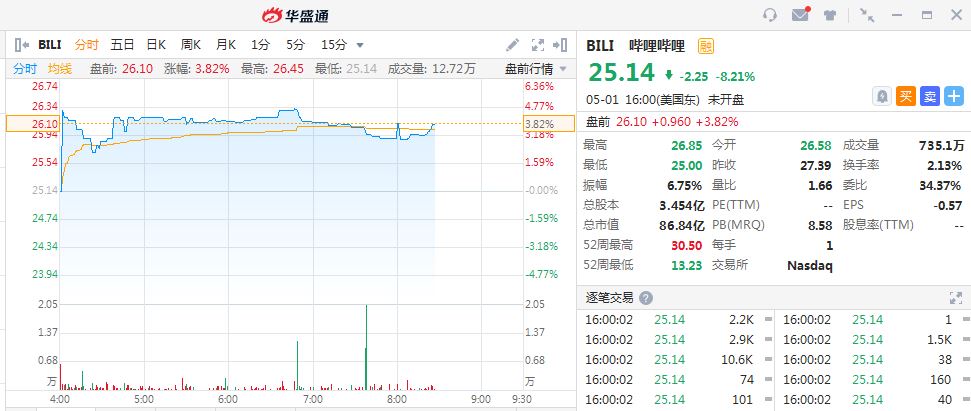Switch to the 日K chart tab
Screen dimensions: 971x411
[x=156, y=45]
